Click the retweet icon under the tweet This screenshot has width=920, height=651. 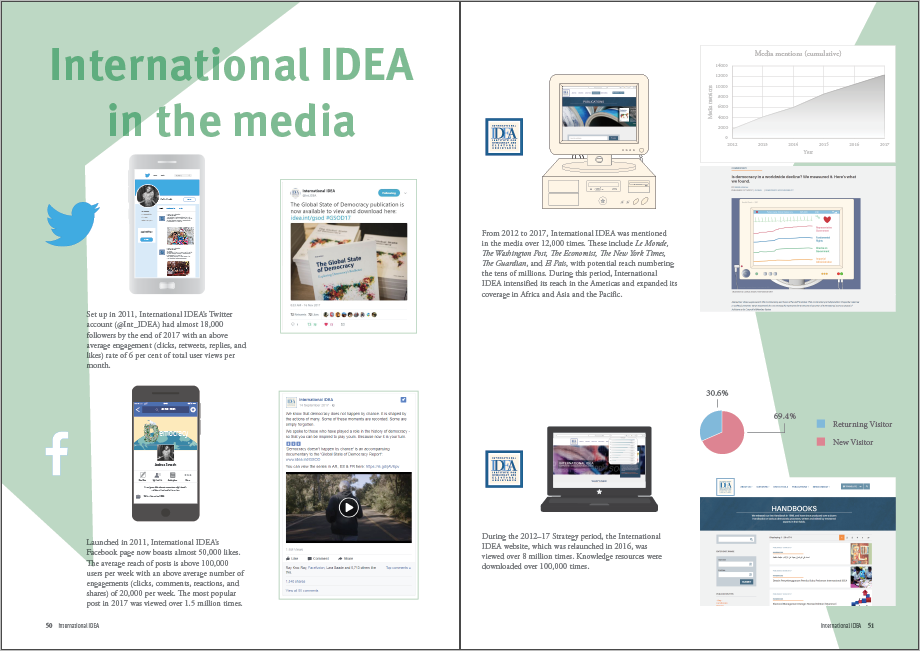(x=309, y=324)
